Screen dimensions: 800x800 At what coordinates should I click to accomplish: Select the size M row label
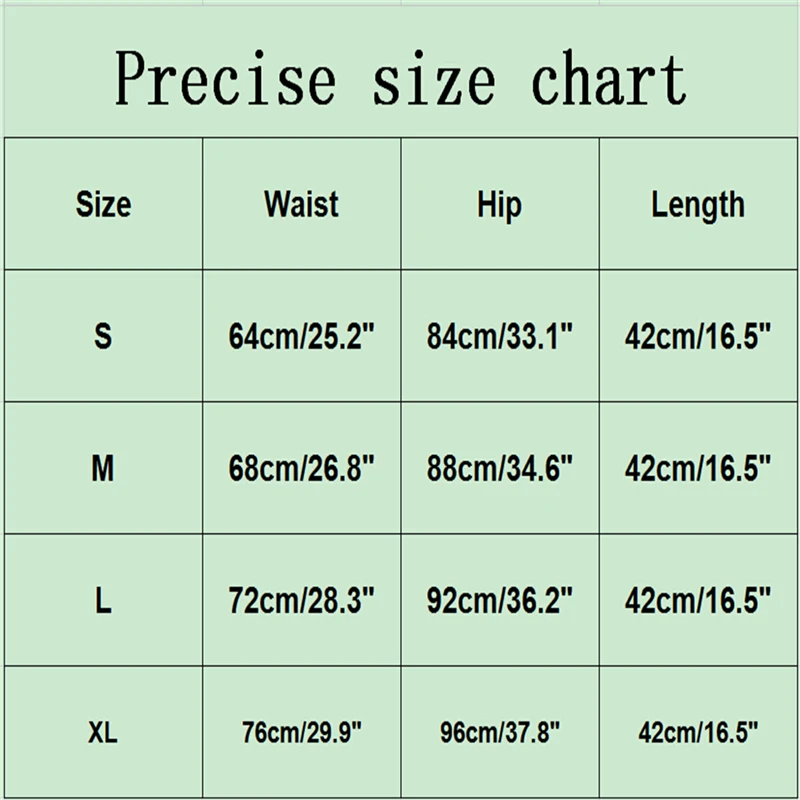tap(103, 468)
